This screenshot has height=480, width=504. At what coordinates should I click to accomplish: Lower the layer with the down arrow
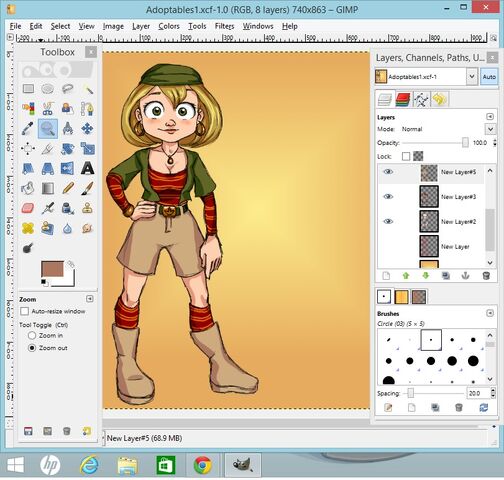coord(426,276)
